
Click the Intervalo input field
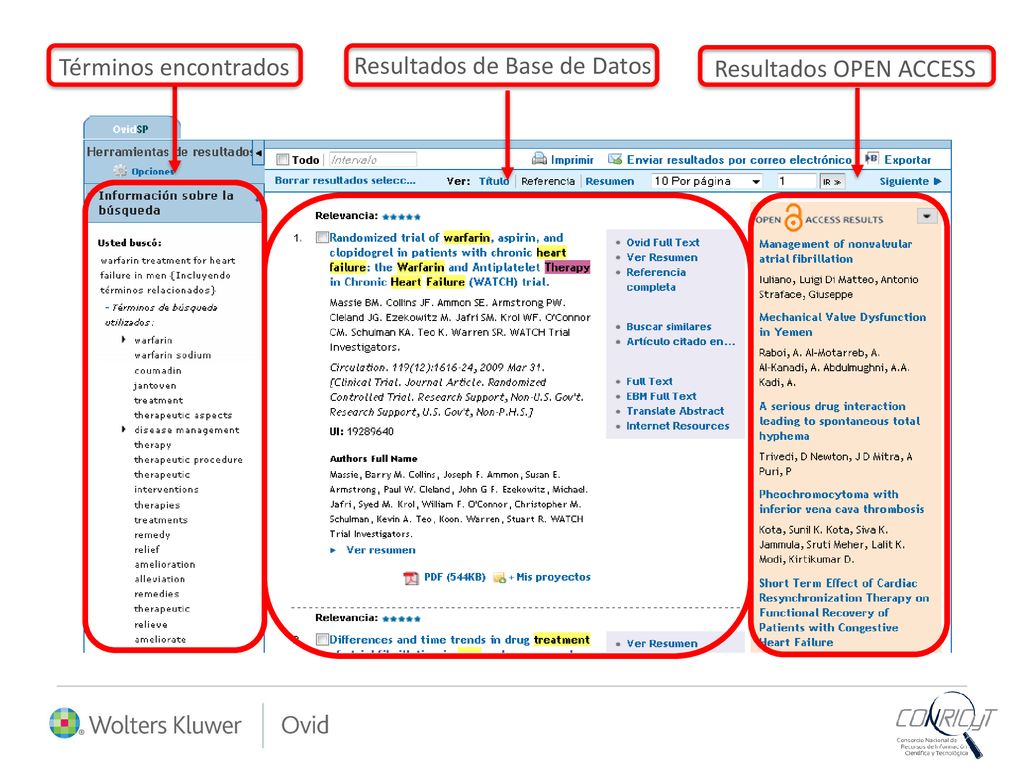(x=372, y=159)
